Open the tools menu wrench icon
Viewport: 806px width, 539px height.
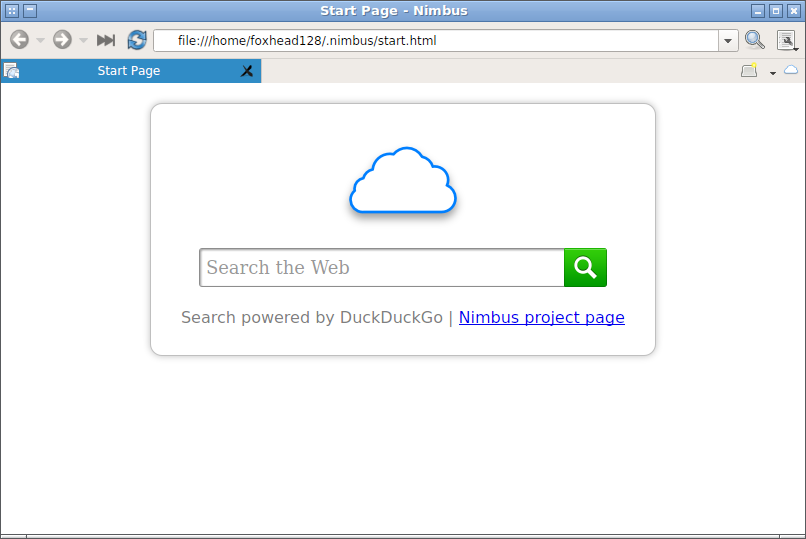click(787, 41)
